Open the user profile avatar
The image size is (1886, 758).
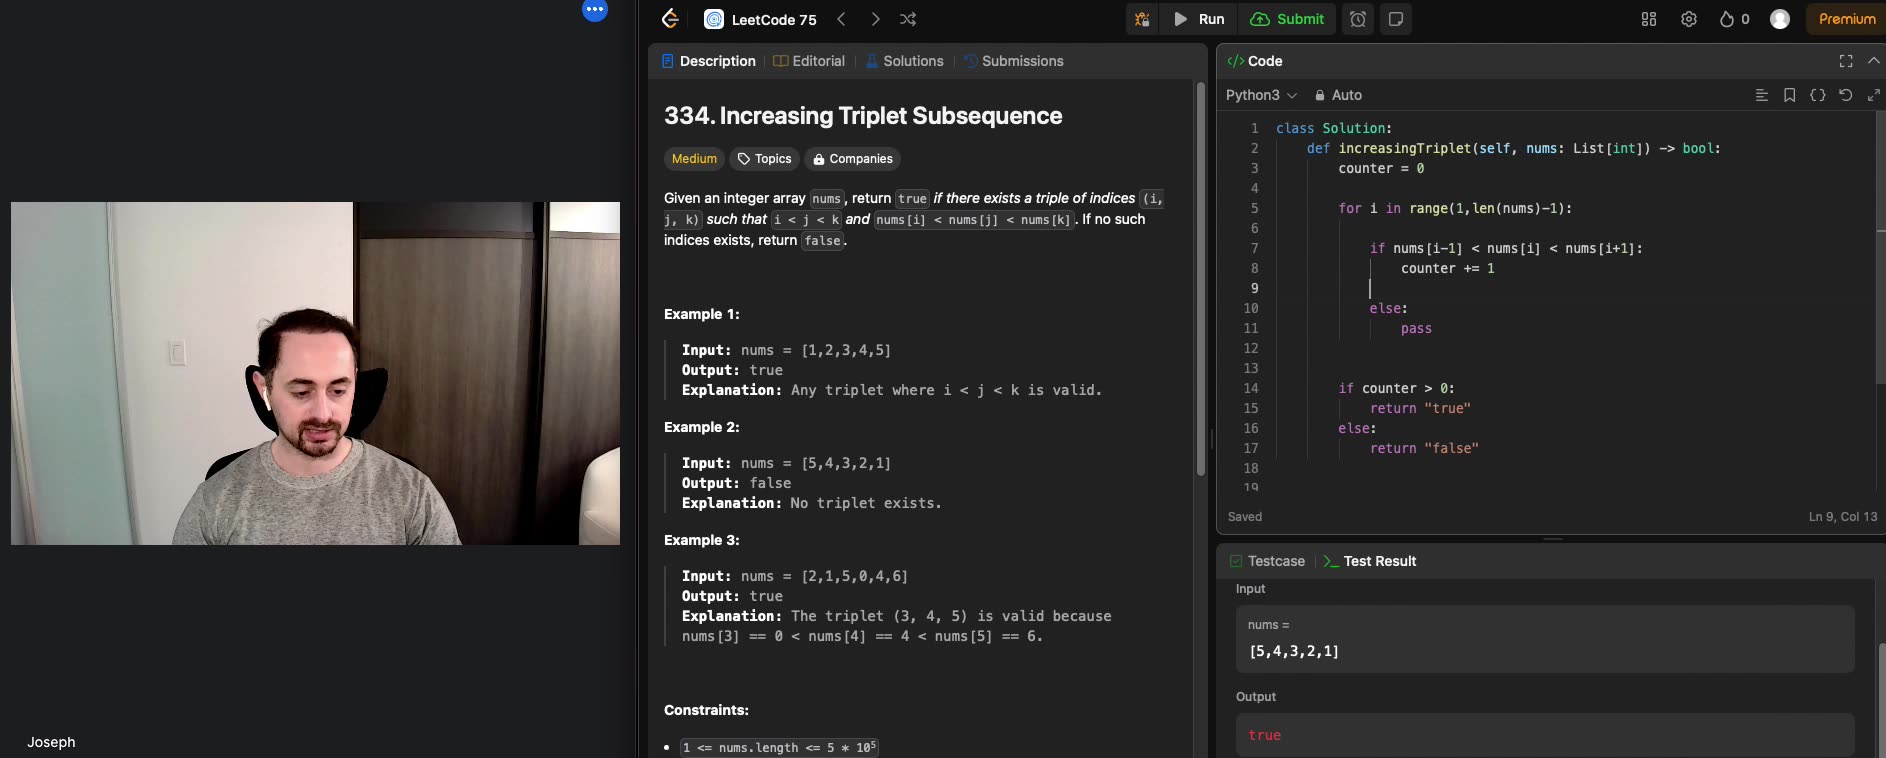(1780, 19)
